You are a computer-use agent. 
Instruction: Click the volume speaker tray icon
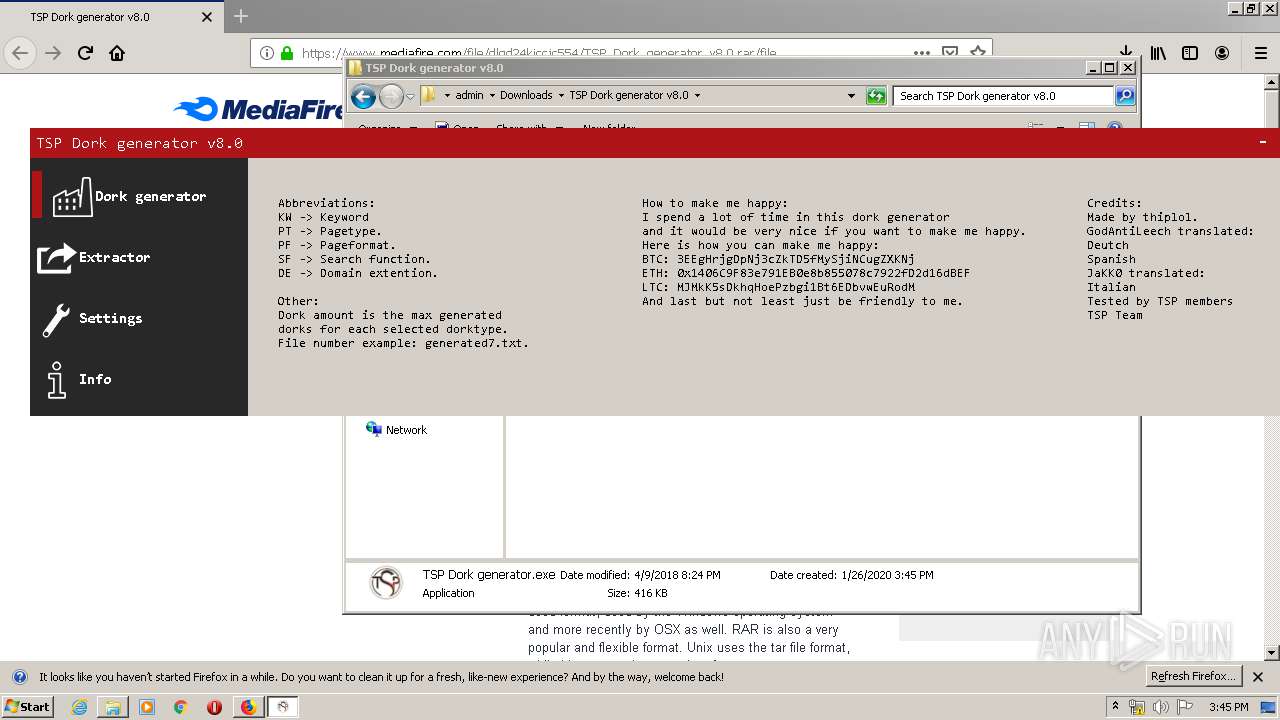pyautogui.click(x=1160, y=707)
